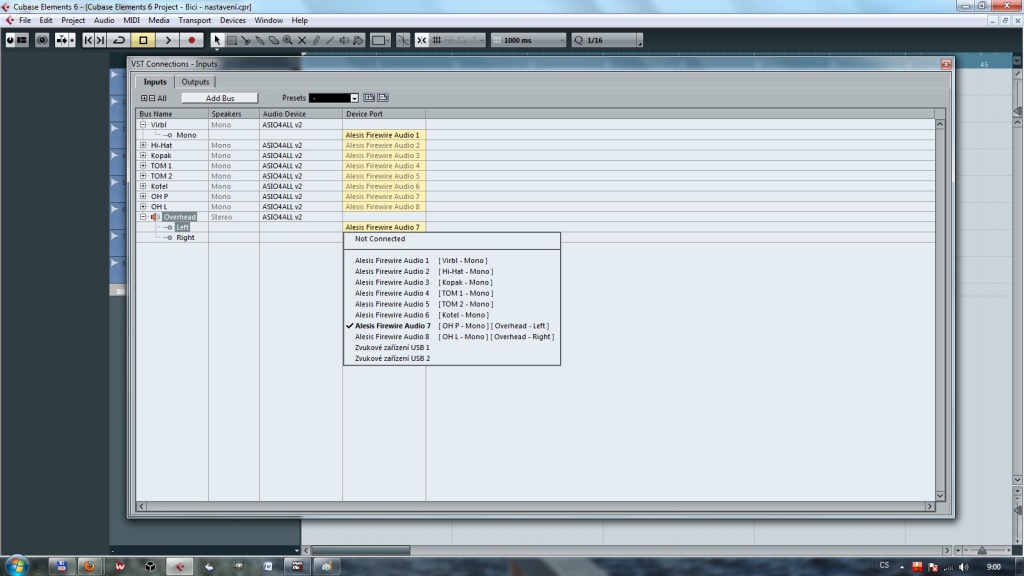Switch to the Outputs tab
Screen dimensions: 1024x576
(x=195, y=82)
